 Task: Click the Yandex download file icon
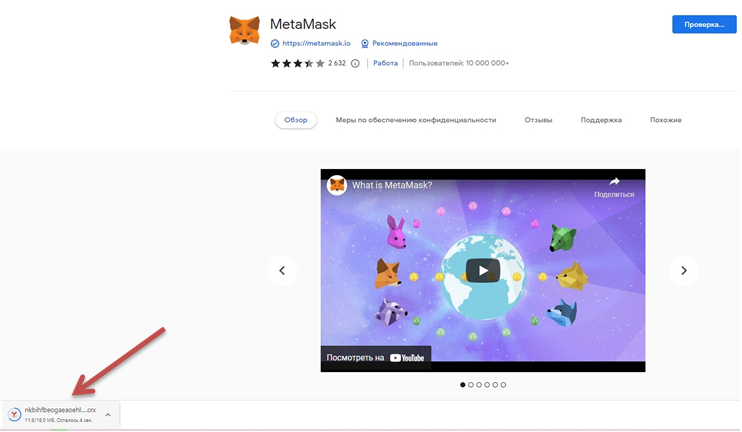coord(14,414)
